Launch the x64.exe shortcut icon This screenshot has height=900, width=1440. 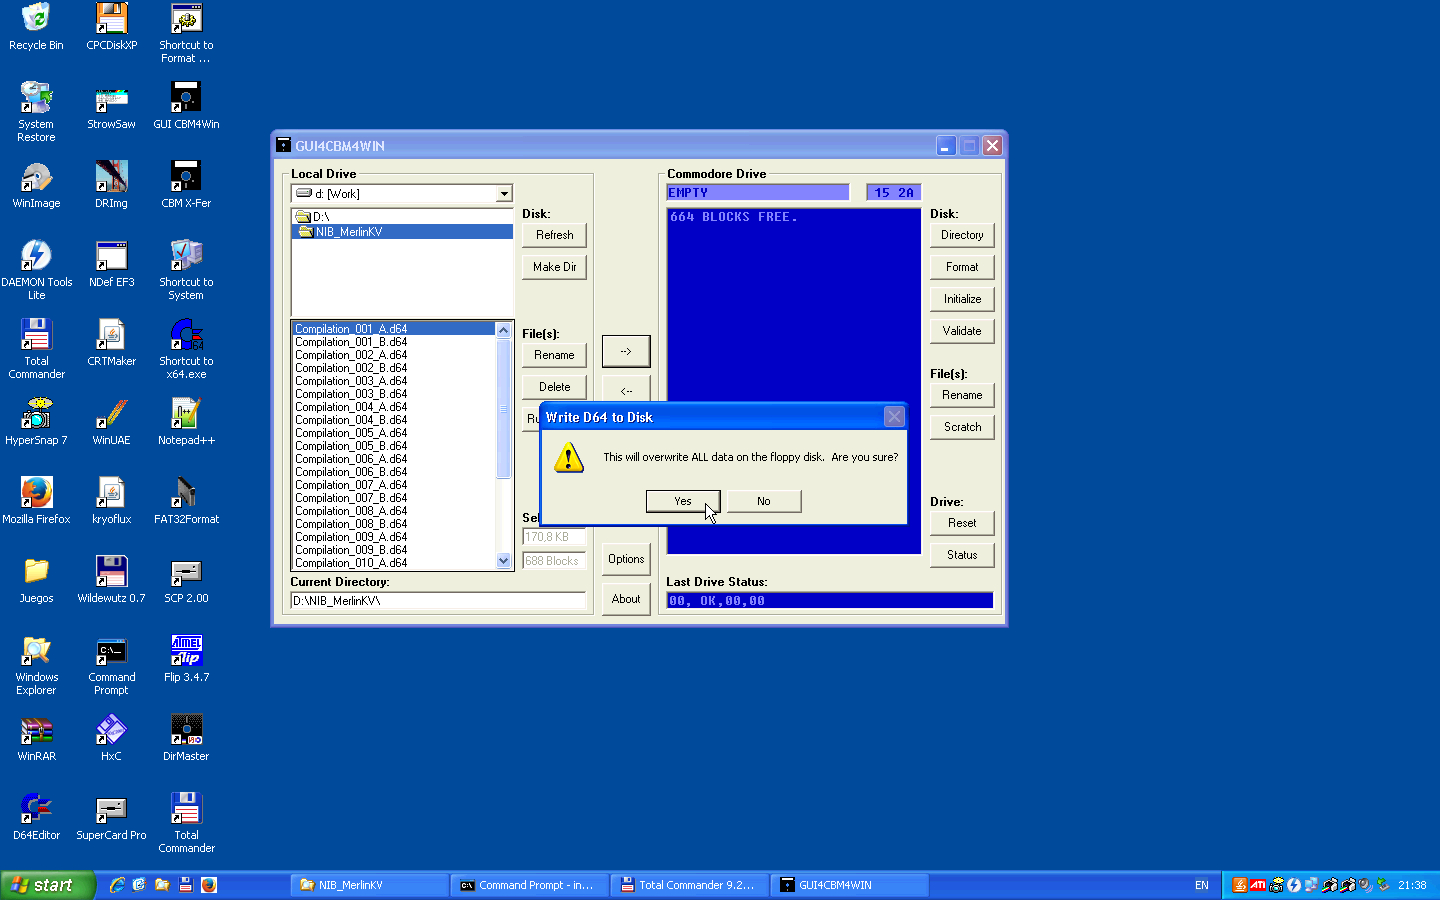click(186, 349)
